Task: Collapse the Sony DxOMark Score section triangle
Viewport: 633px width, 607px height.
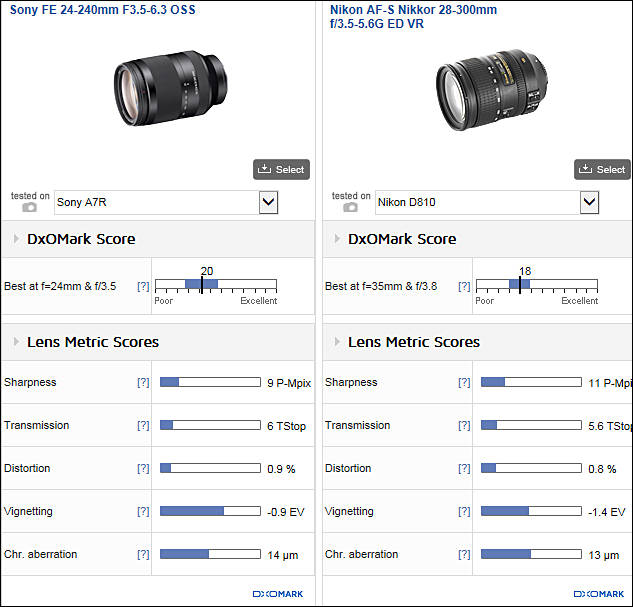Action: 16,239
